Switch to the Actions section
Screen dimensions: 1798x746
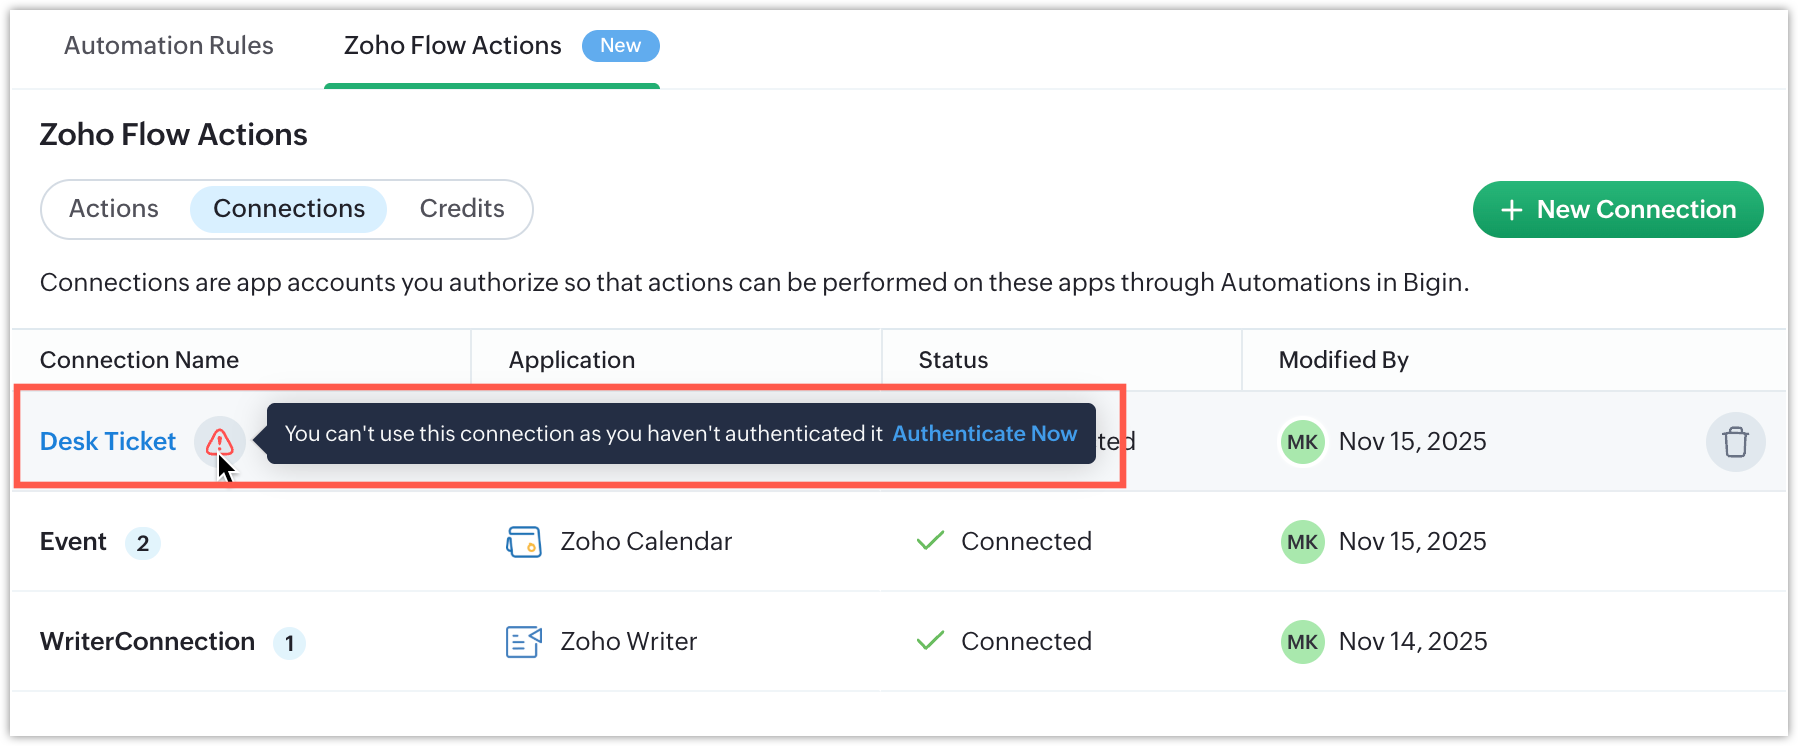[x=114, y=209]
